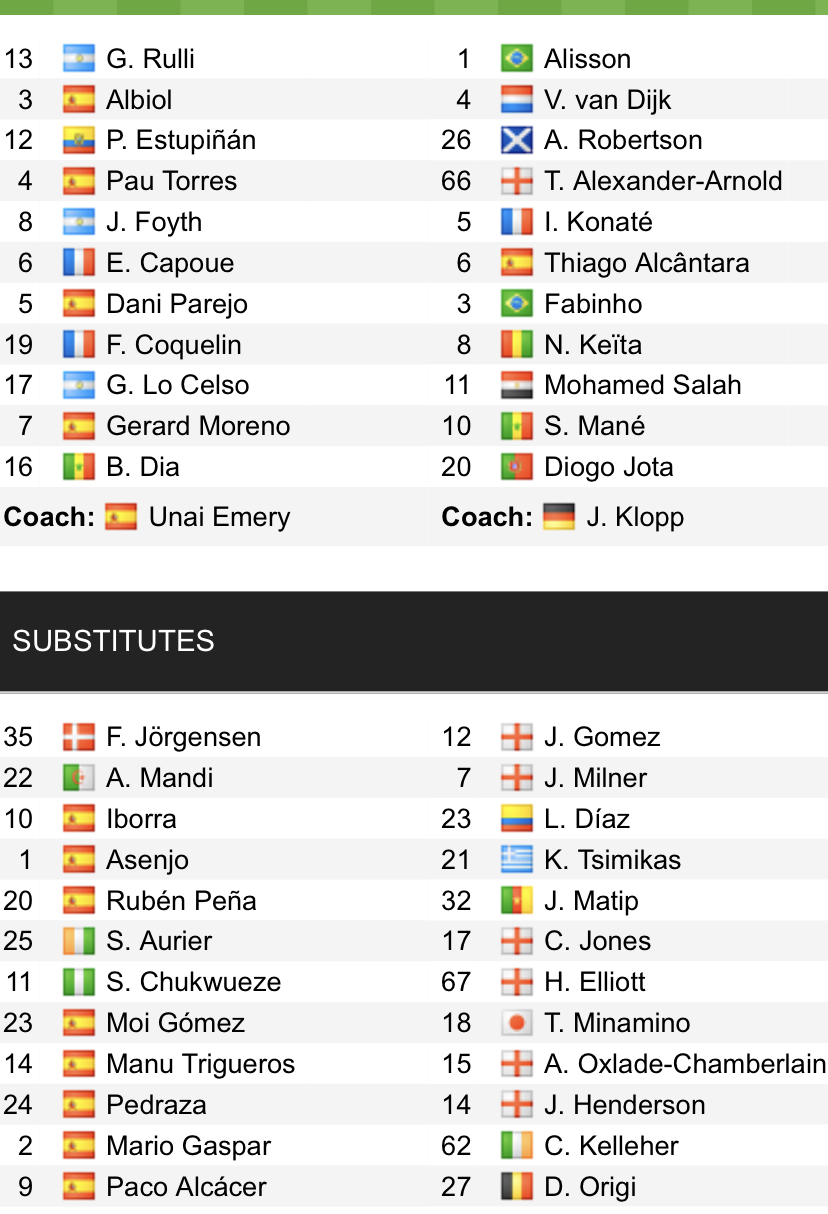Select substitute Paco Alcácer
This screenshot has width=828, height=1214.
tap(186, 1187)
